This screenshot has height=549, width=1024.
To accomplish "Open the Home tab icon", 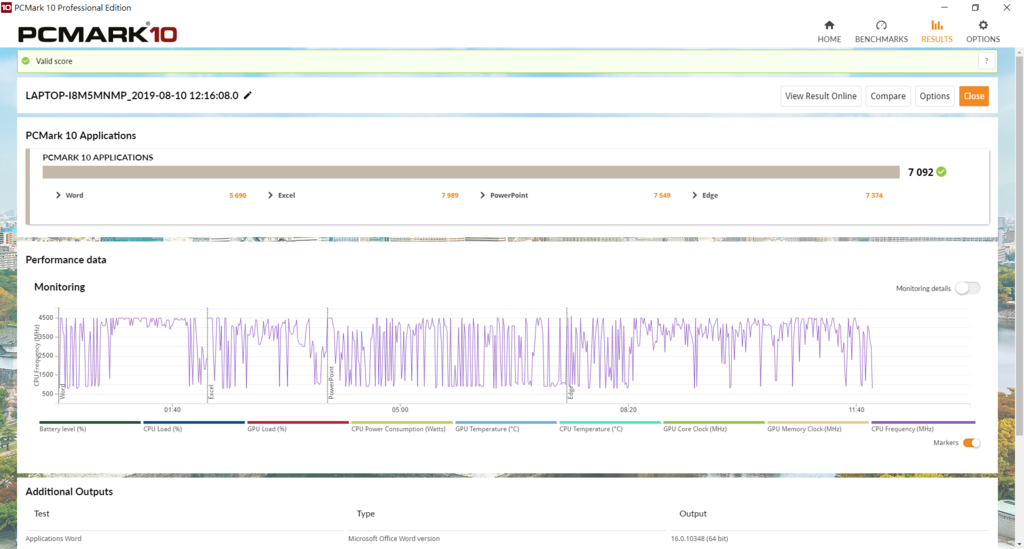I will point(829,25).
